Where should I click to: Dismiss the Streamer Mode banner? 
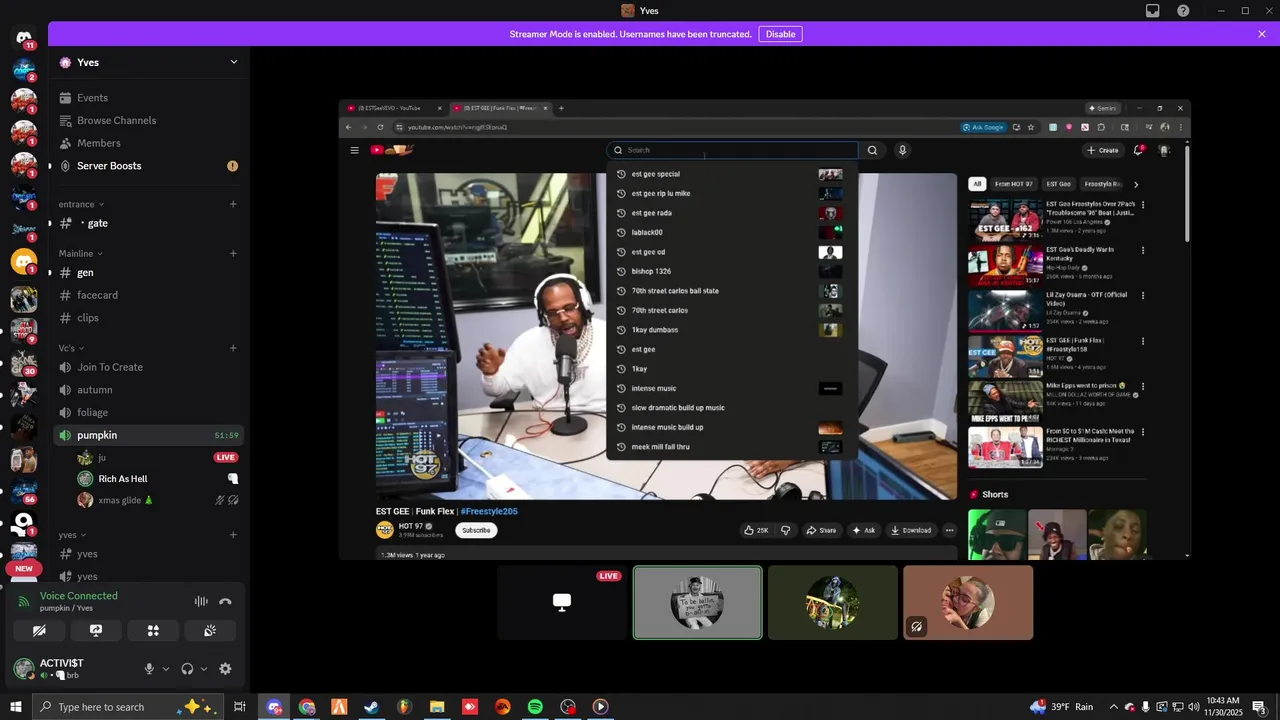click(x=1262, y=34)
